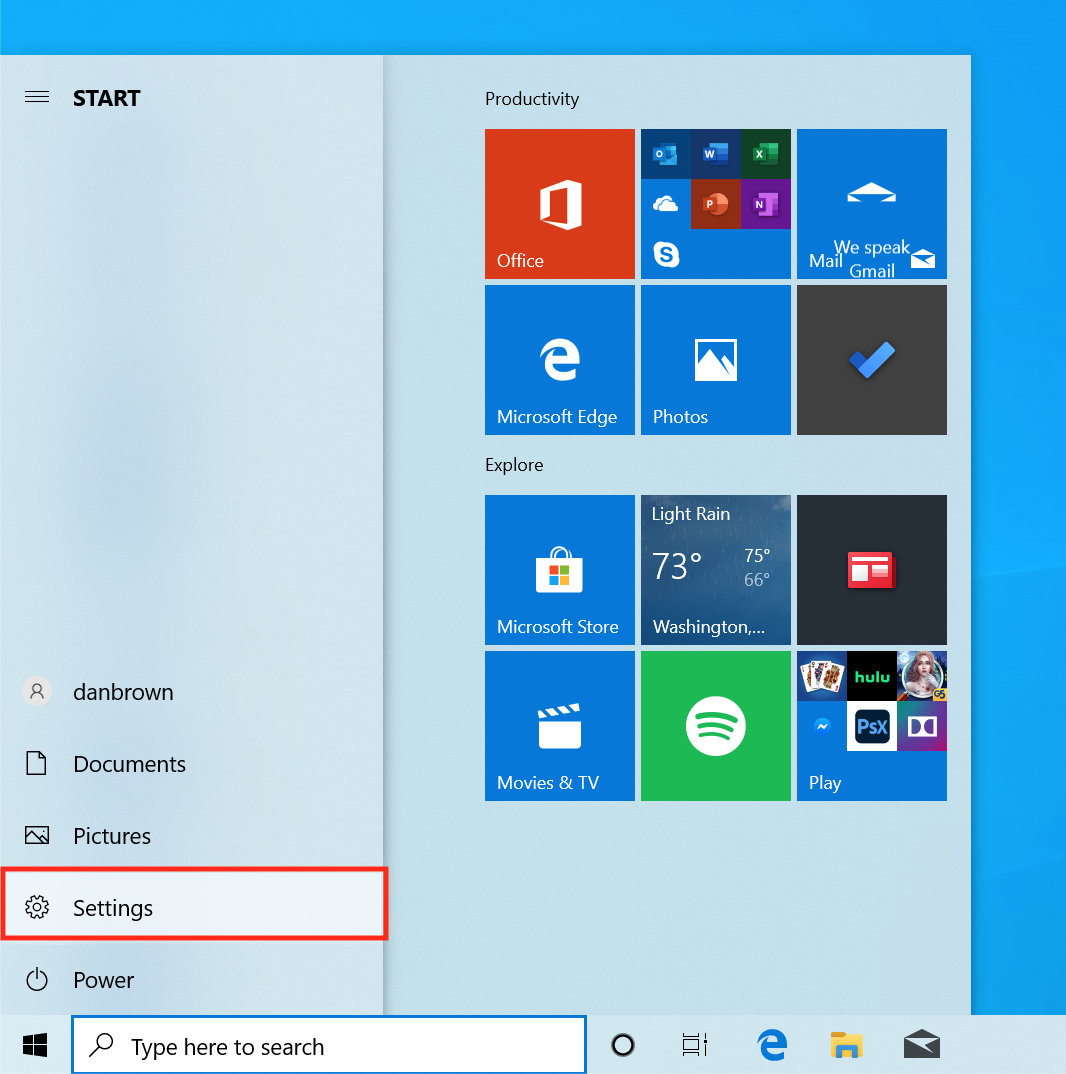This screenshot has height=1074, width=1066.
Task: Click the search input field
Action: pos(328,1044)
